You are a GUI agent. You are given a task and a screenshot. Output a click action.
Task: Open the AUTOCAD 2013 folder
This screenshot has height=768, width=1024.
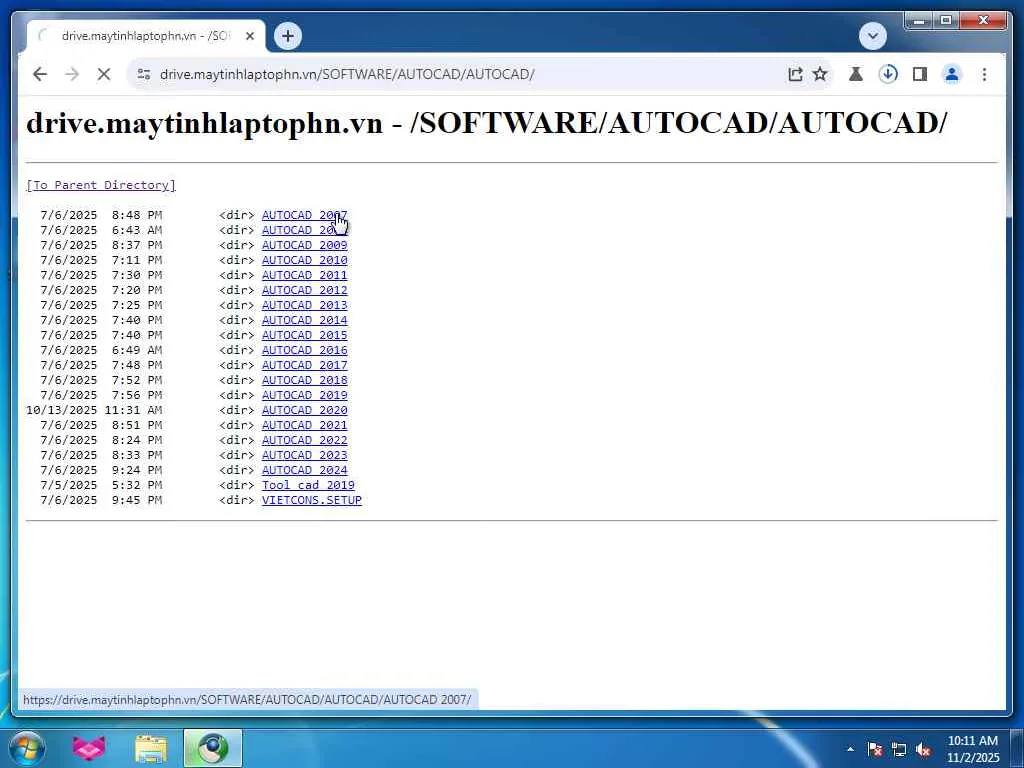(304, 305)
